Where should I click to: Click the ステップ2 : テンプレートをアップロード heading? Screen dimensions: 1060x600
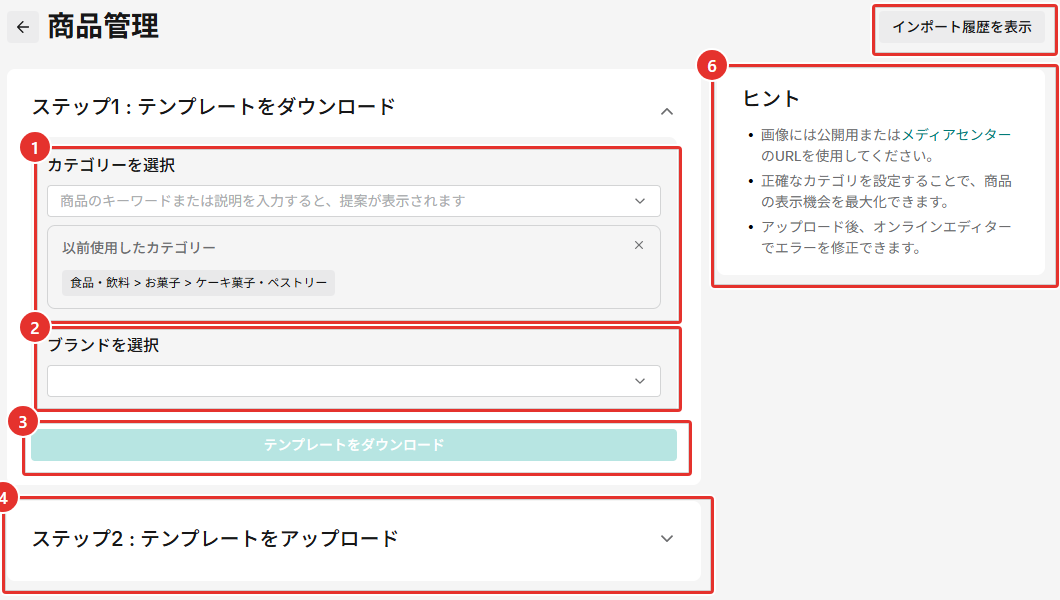pos(215,539)
